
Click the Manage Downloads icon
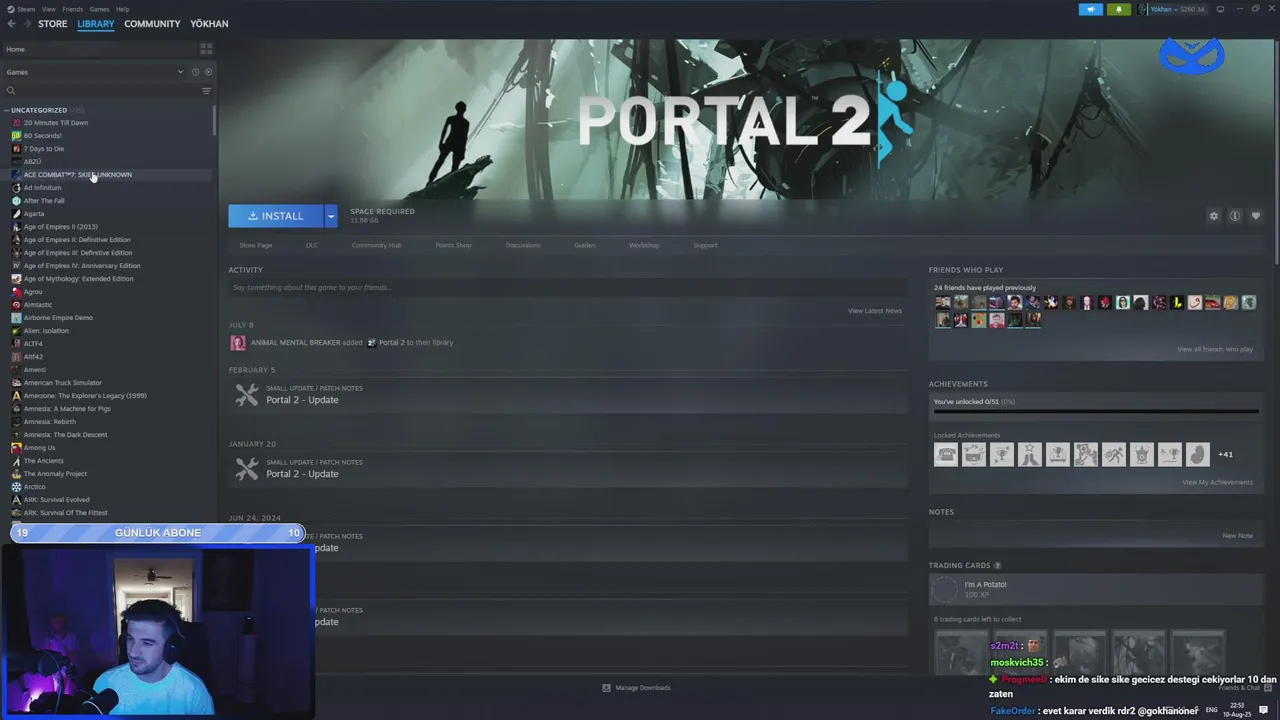606,688
